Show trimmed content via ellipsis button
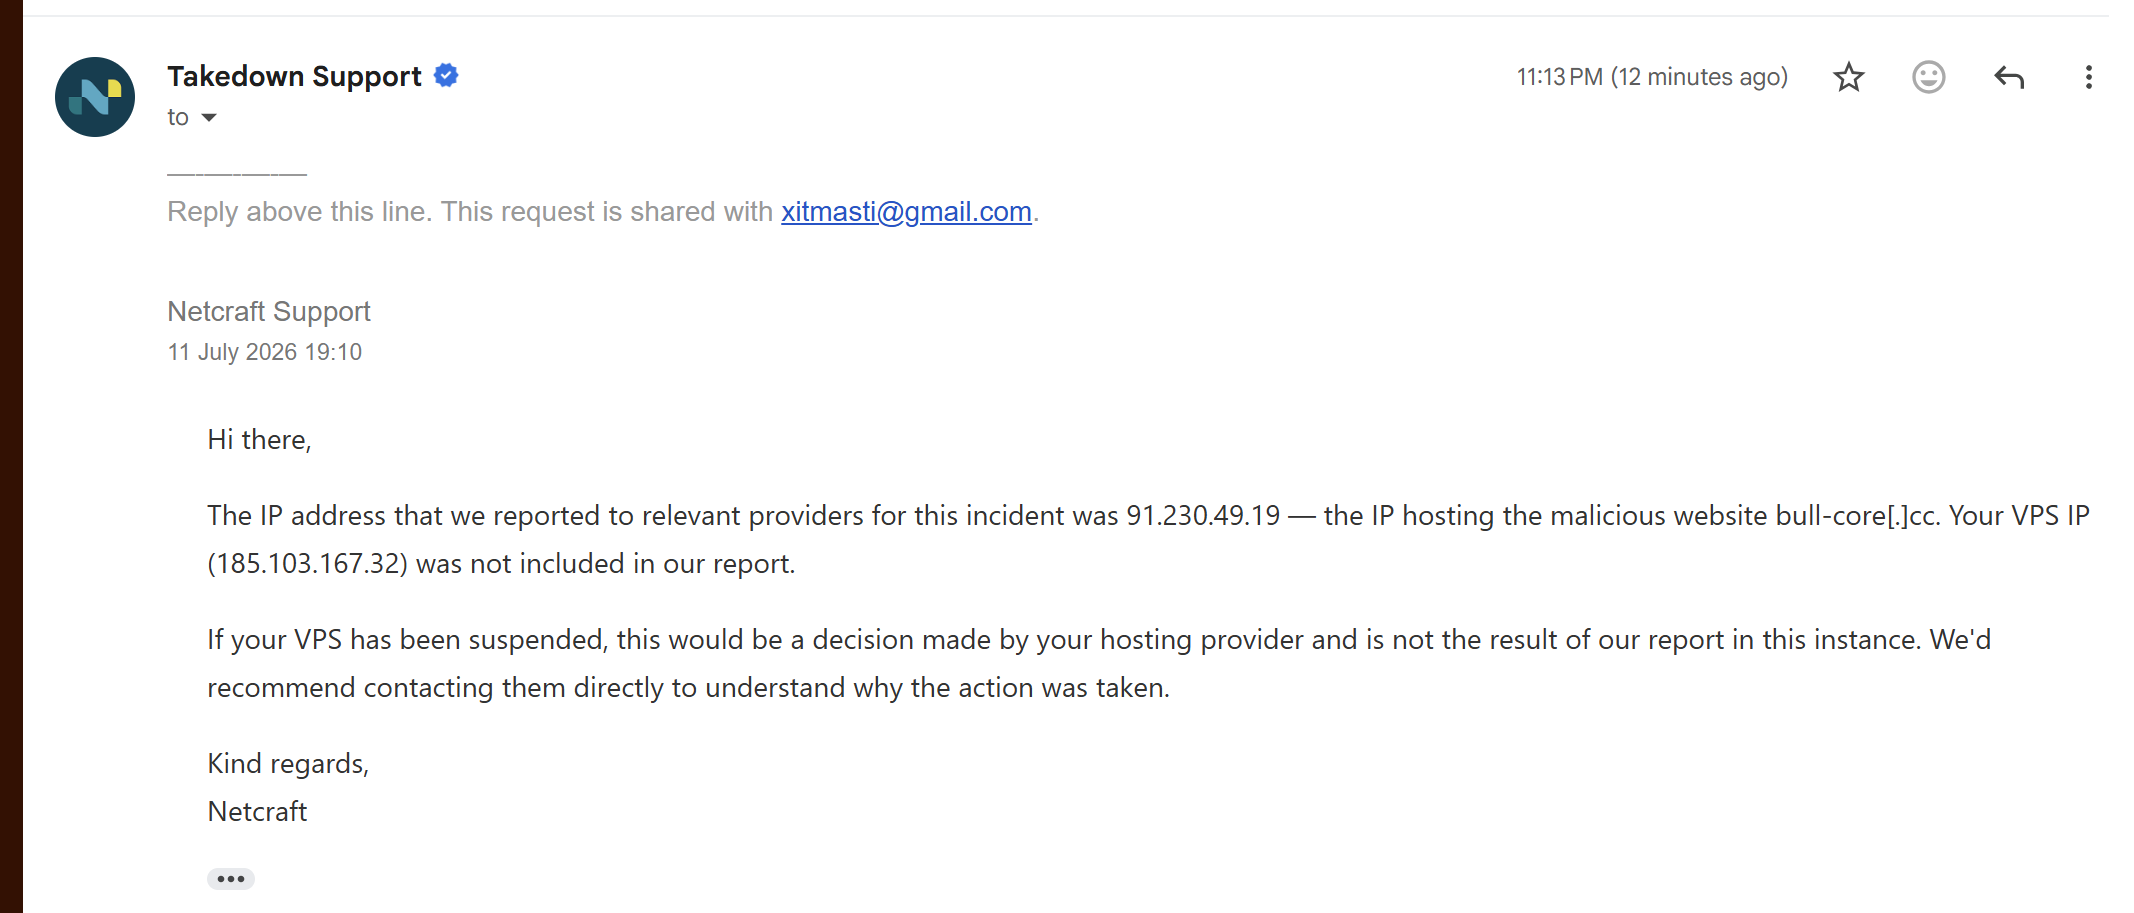The width and height of the screenshot is (2134, 913). pyautogui.click(x=231, y=879)
